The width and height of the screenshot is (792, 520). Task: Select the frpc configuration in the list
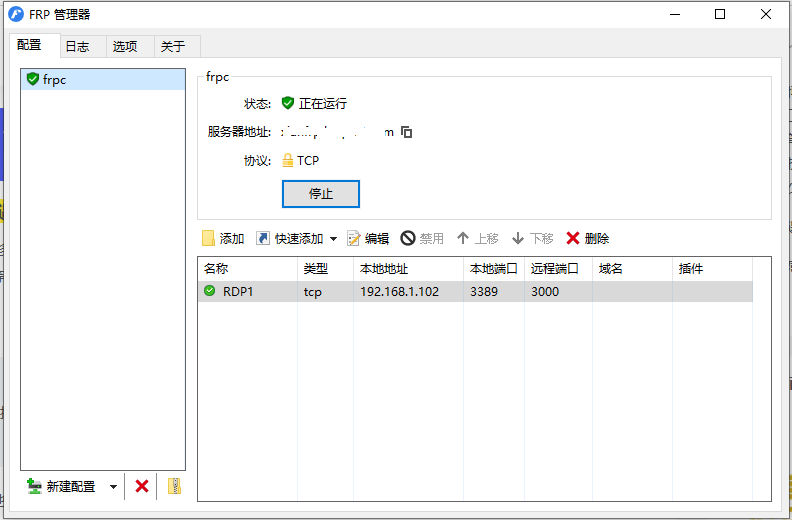pos(103,80)
